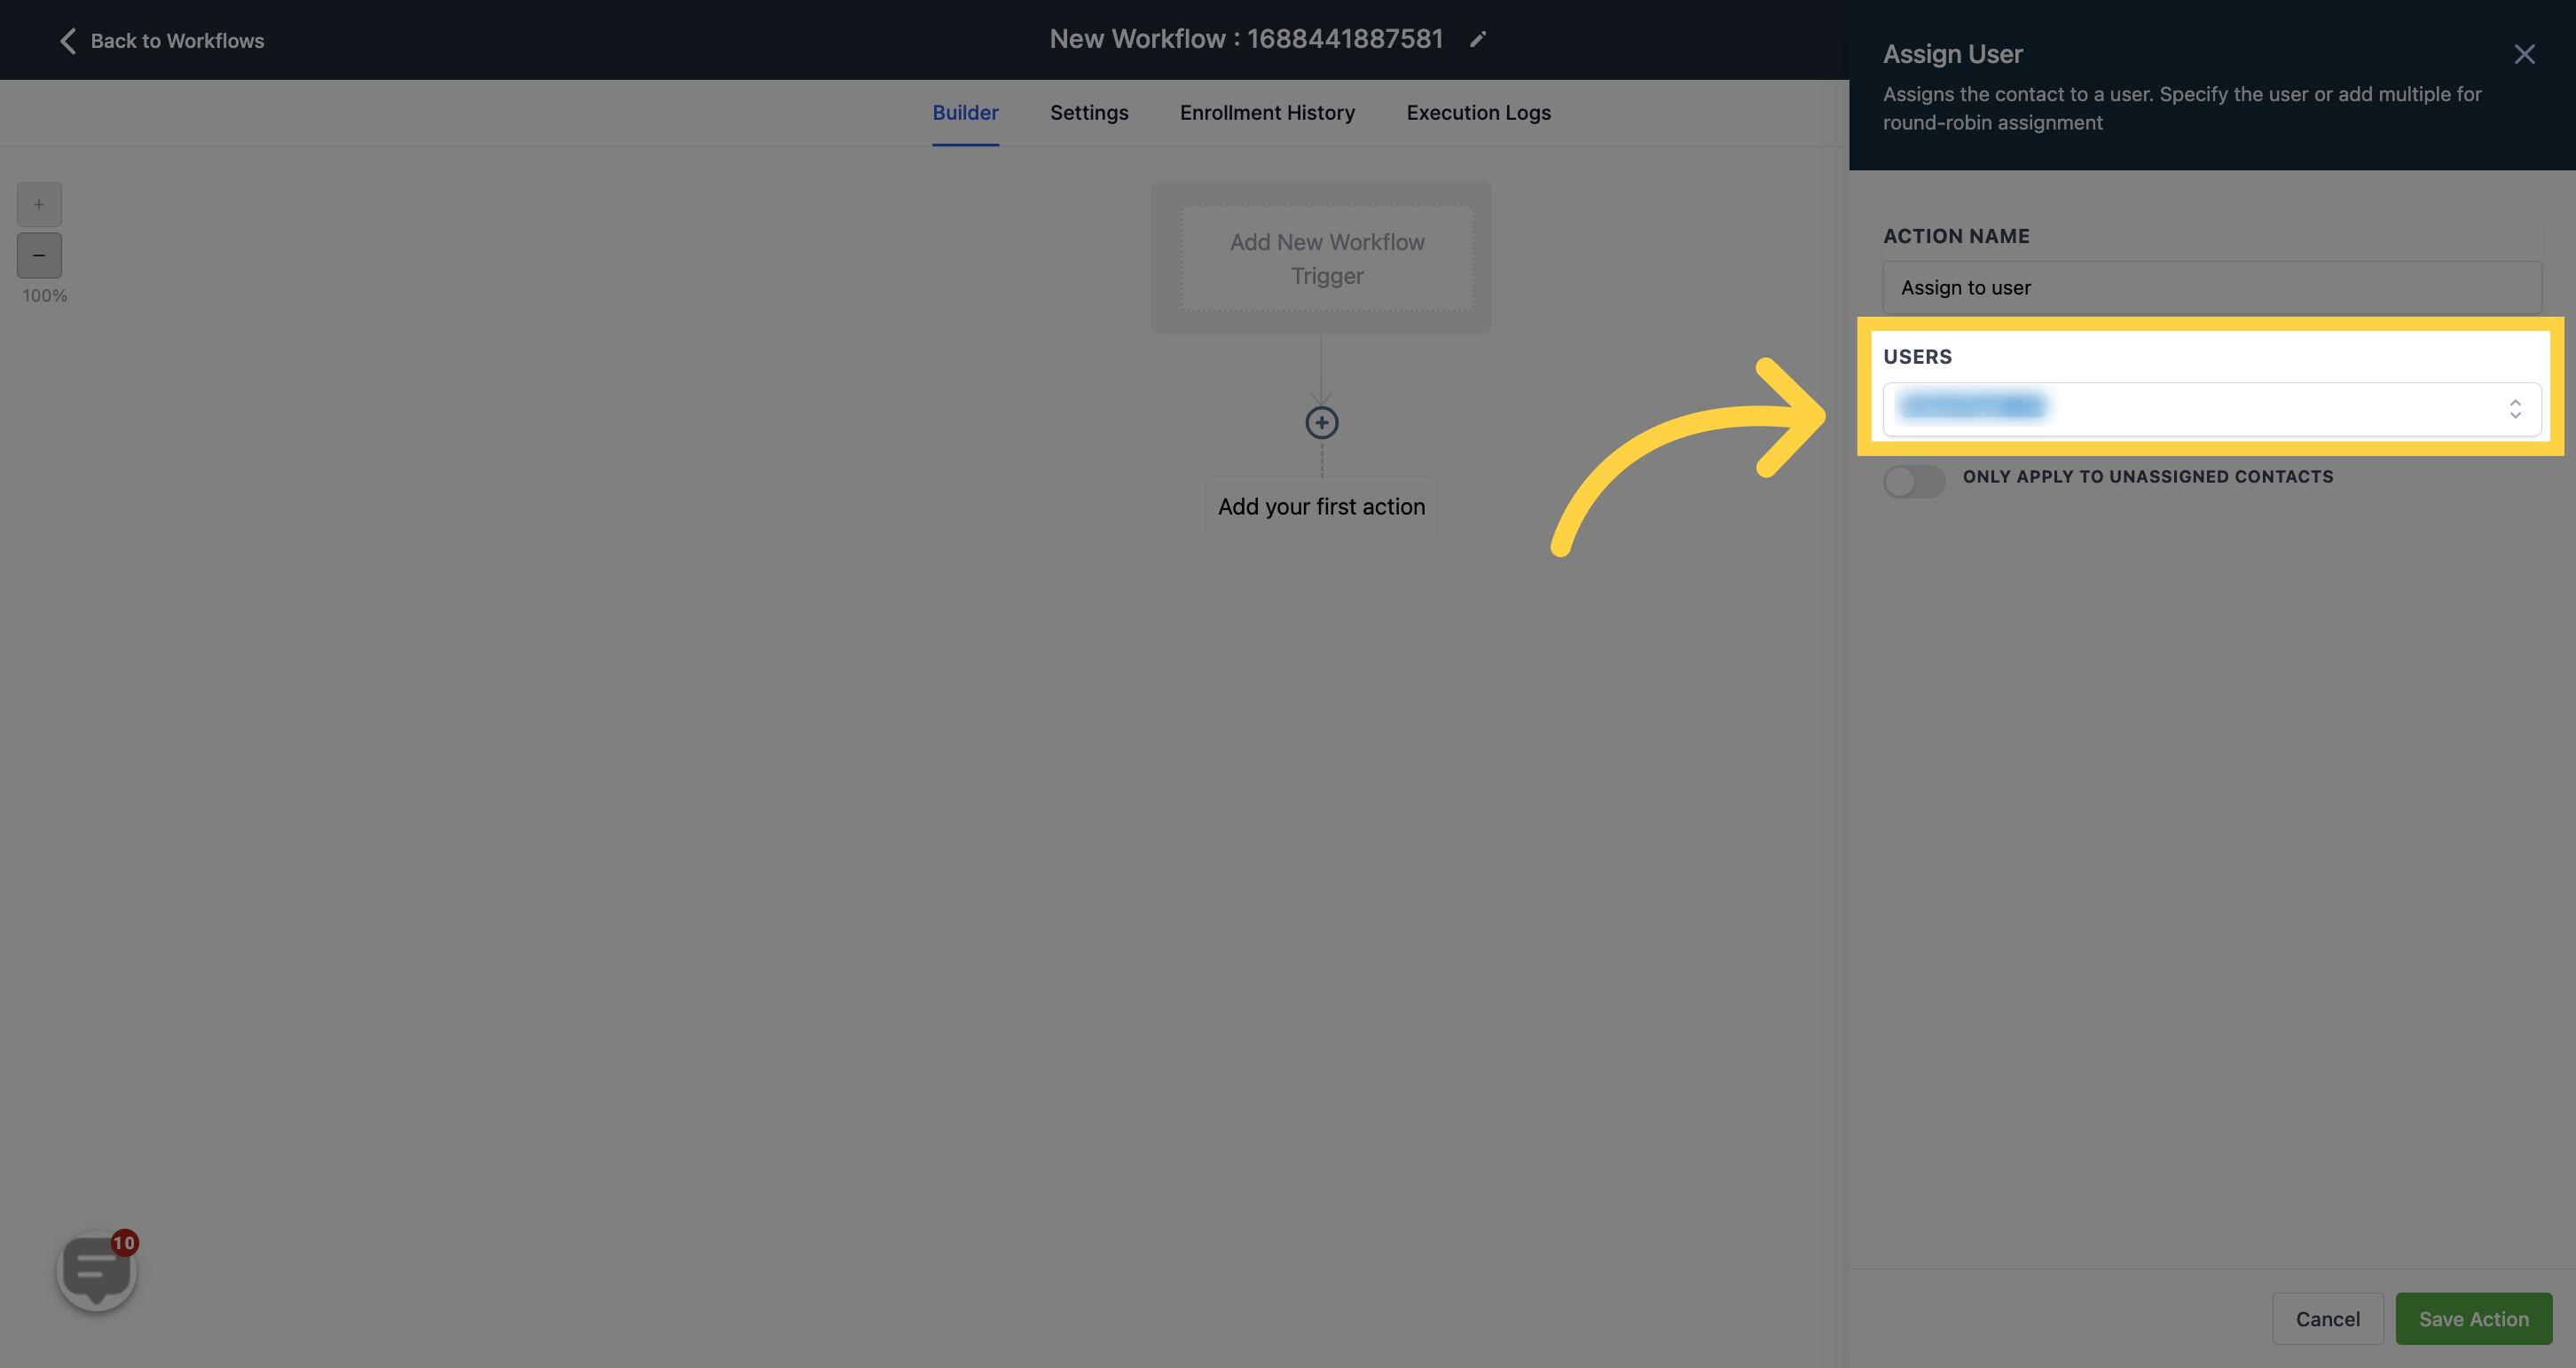Click the Add New Workflow Trigger icon
Viewport: 2576px width, 1368px height.
(1325, 256)
